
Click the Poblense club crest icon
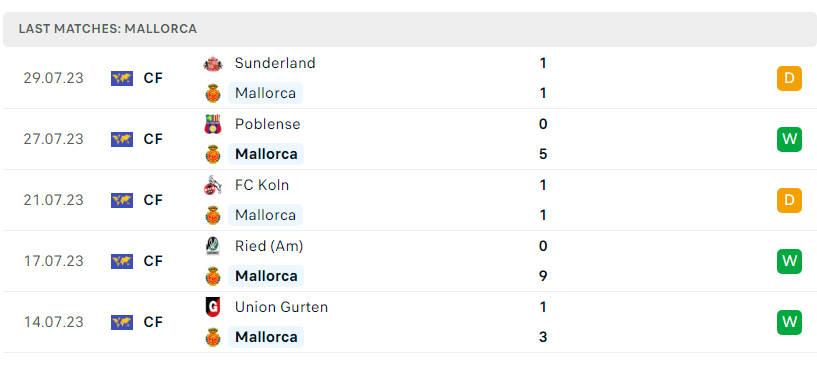coord(213,124)
